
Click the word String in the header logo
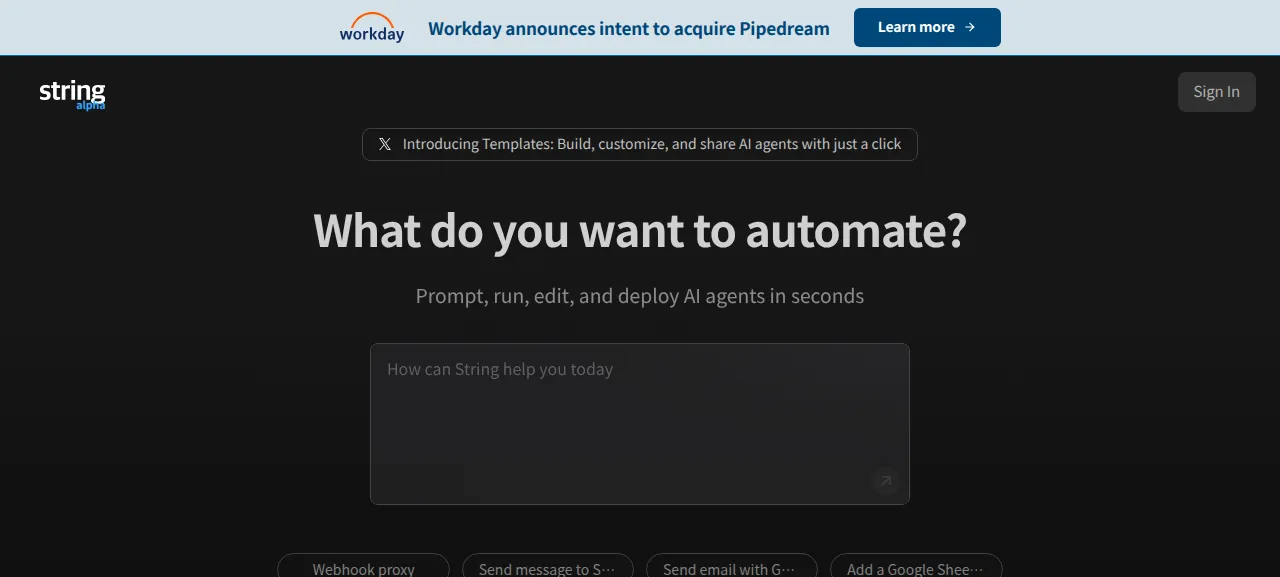[72, 91]
